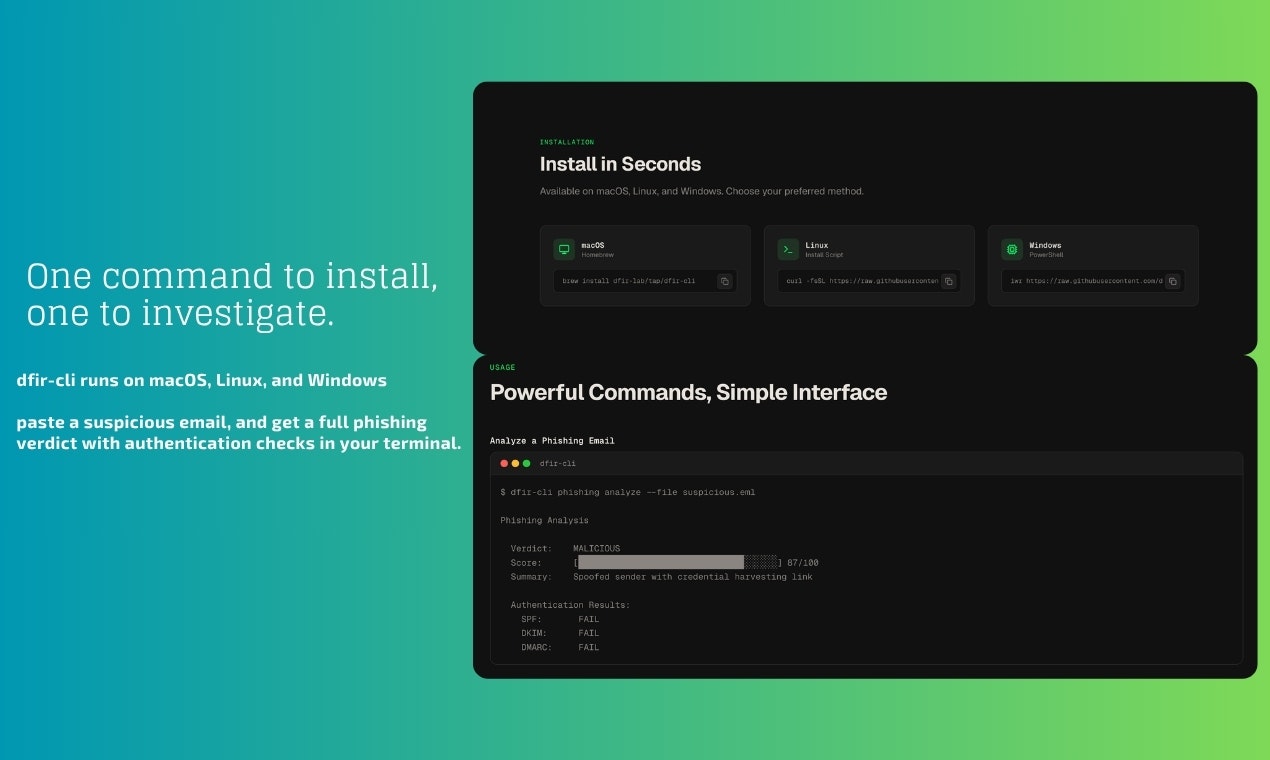Image resolution: width=1270 pixels, height=760 pixels.
Task: Copy the Windows iwr install command
Action: 1172,281
